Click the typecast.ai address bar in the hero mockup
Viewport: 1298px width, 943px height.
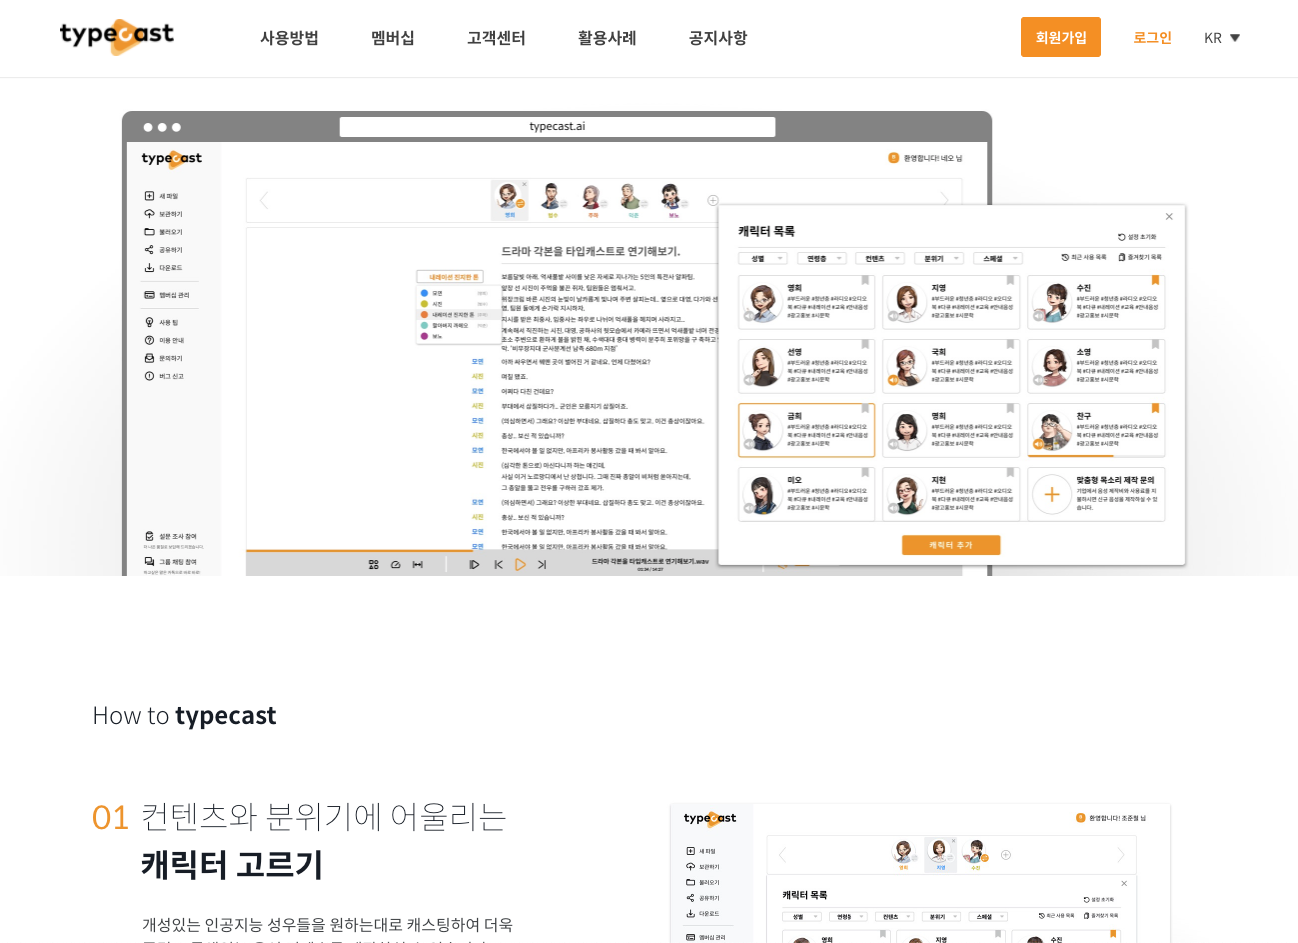click(x=557, y=127)
